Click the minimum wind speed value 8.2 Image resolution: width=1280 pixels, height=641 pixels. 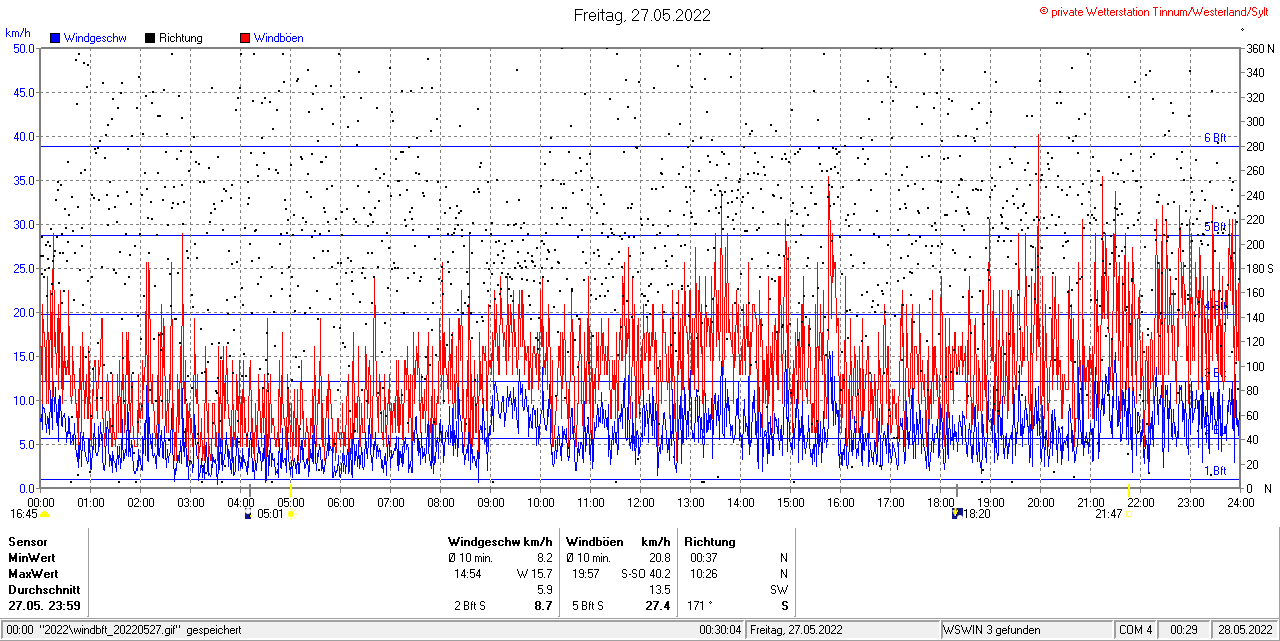[x=545, y=557]
